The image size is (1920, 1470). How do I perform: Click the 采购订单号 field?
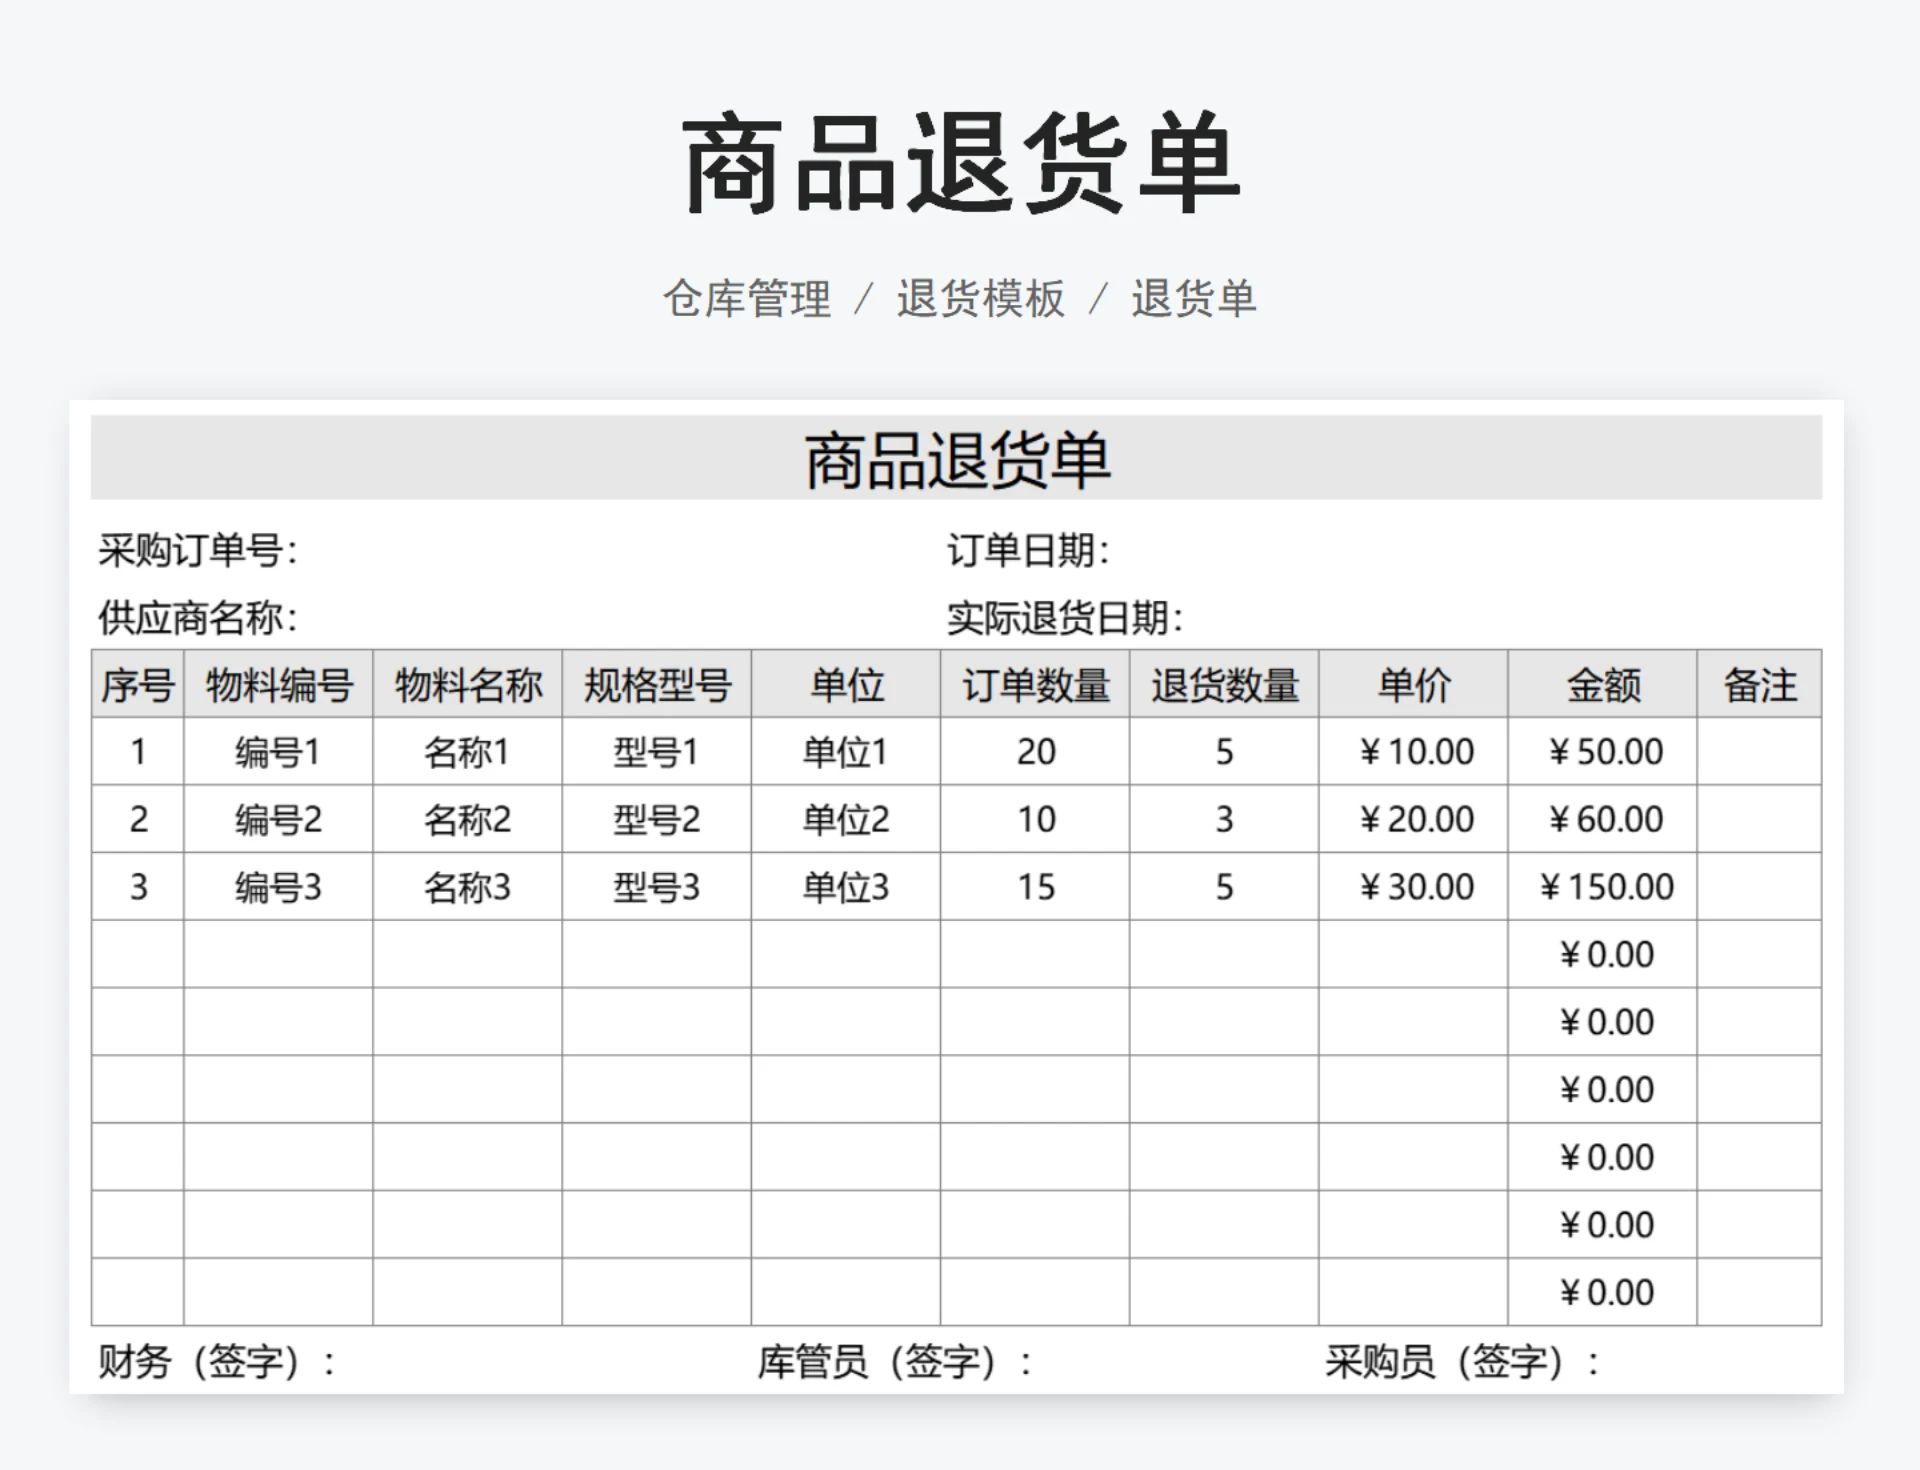(x=197, y=550)
